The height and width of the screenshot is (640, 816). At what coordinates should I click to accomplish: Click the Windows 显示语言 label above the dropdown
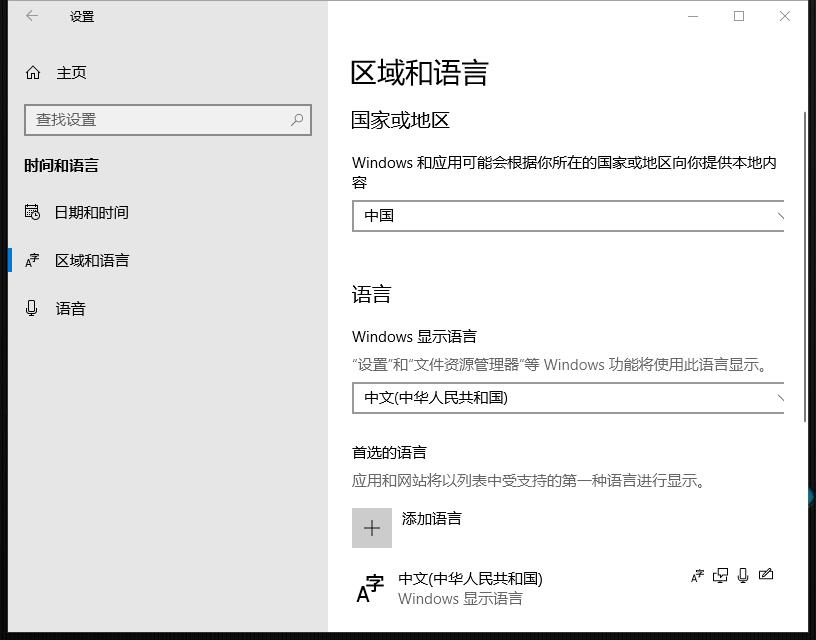click(x=414, y=337)
